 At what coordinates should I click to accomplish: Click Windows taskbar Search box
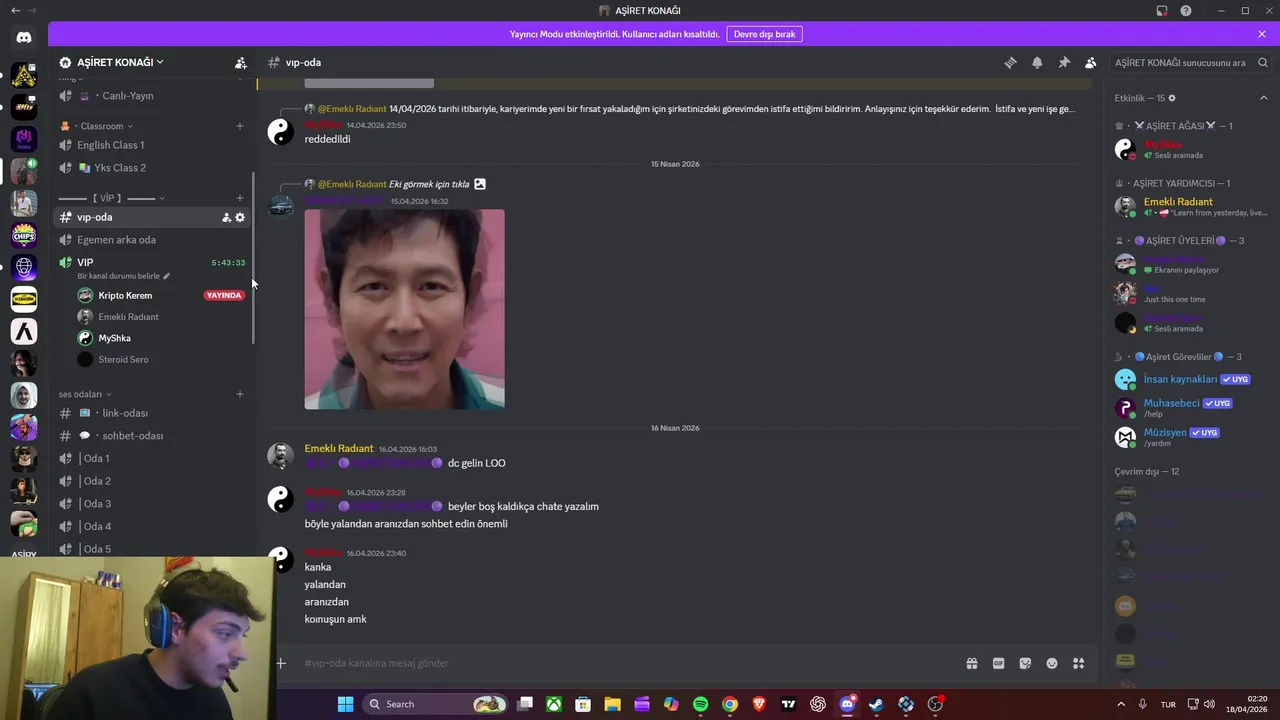pyautogui.click(x=436, y=704)
